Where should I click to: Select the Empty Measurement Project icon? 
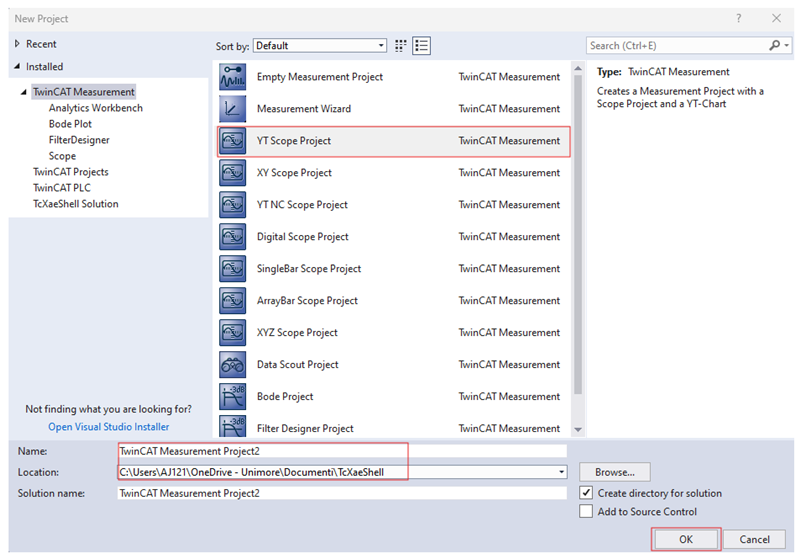(232, 77)
